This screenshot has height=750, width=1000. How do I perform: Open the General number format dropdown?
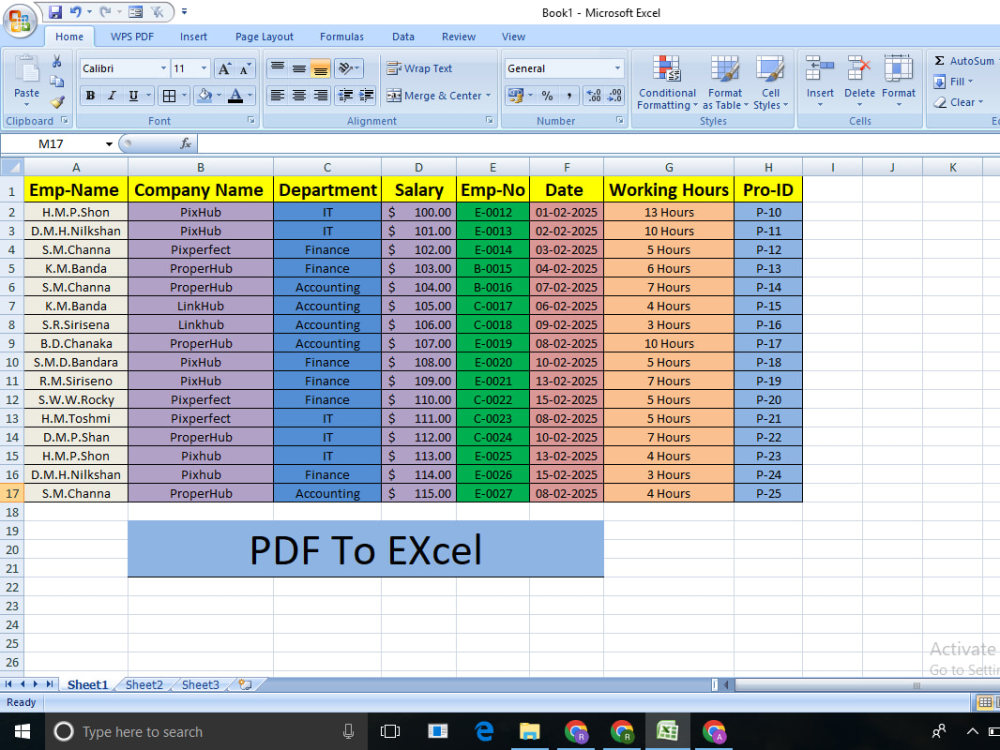[x=617, y=68]
